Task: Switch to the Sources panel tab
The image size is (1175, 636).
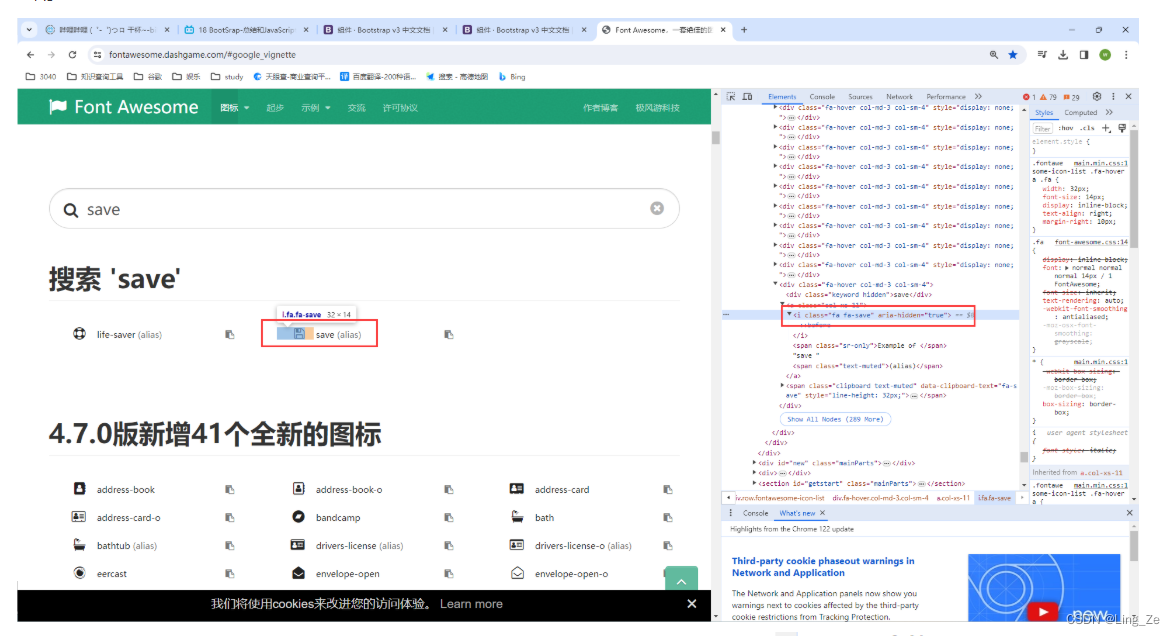Action: [860, 97]
